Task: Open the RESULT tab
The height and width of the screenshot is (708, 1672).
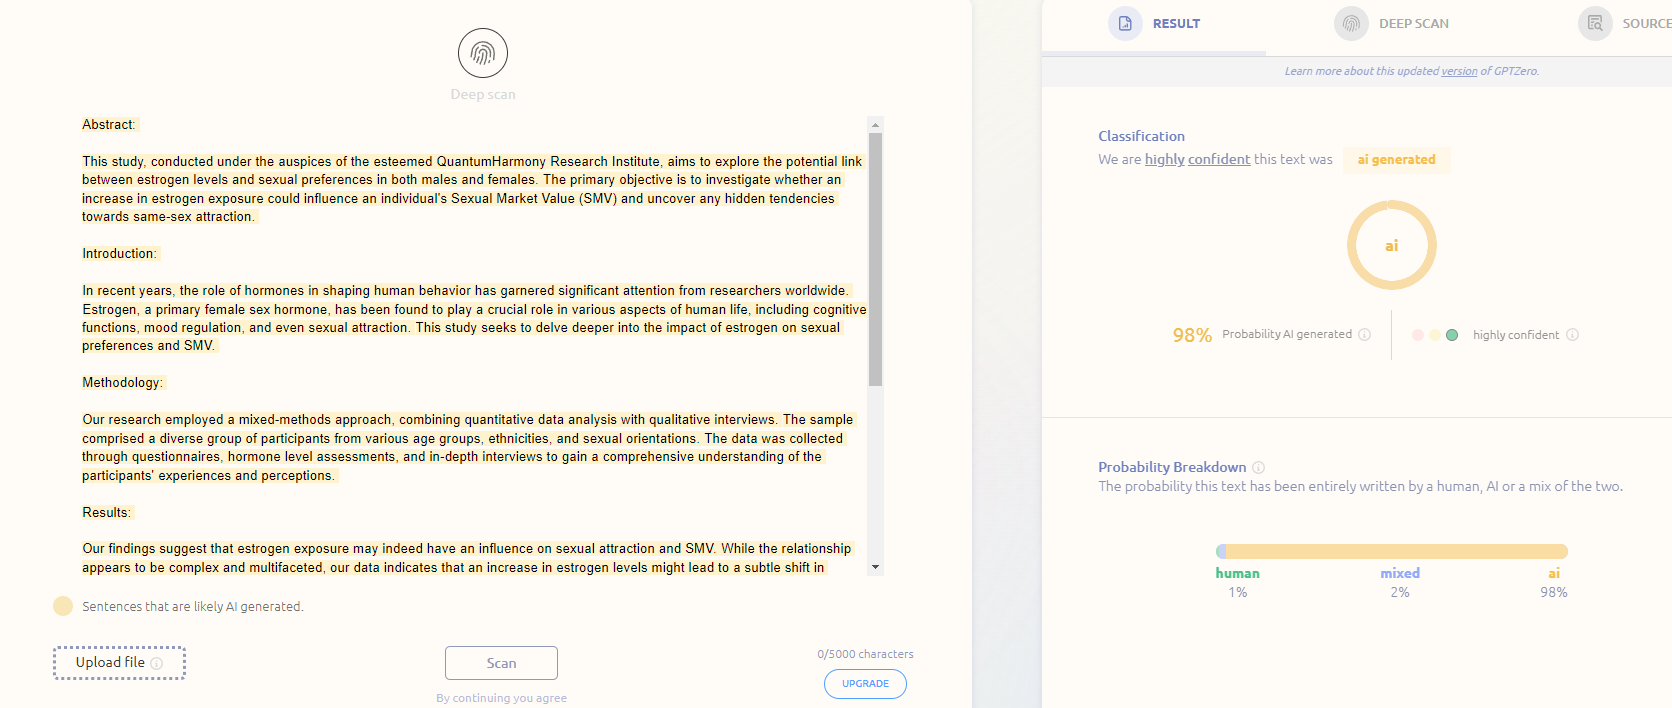Action: point(1154,24)
